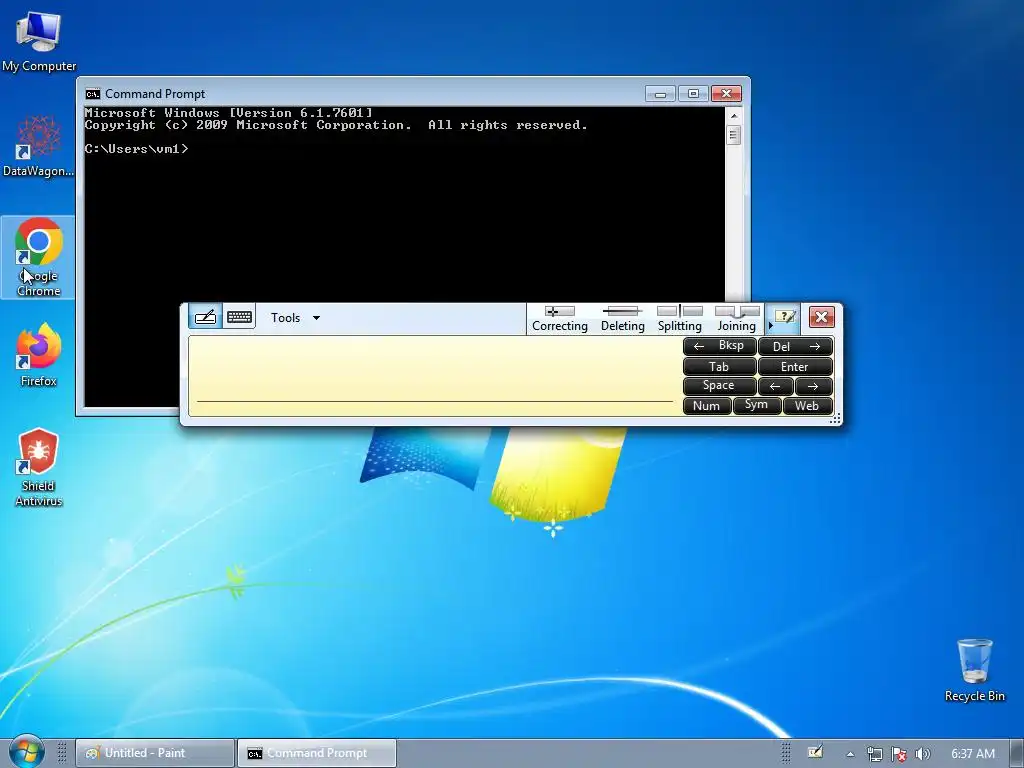Tap the Space key in input panel
This screenshot has height=768, width=1024.
click(x=720, y=386)
